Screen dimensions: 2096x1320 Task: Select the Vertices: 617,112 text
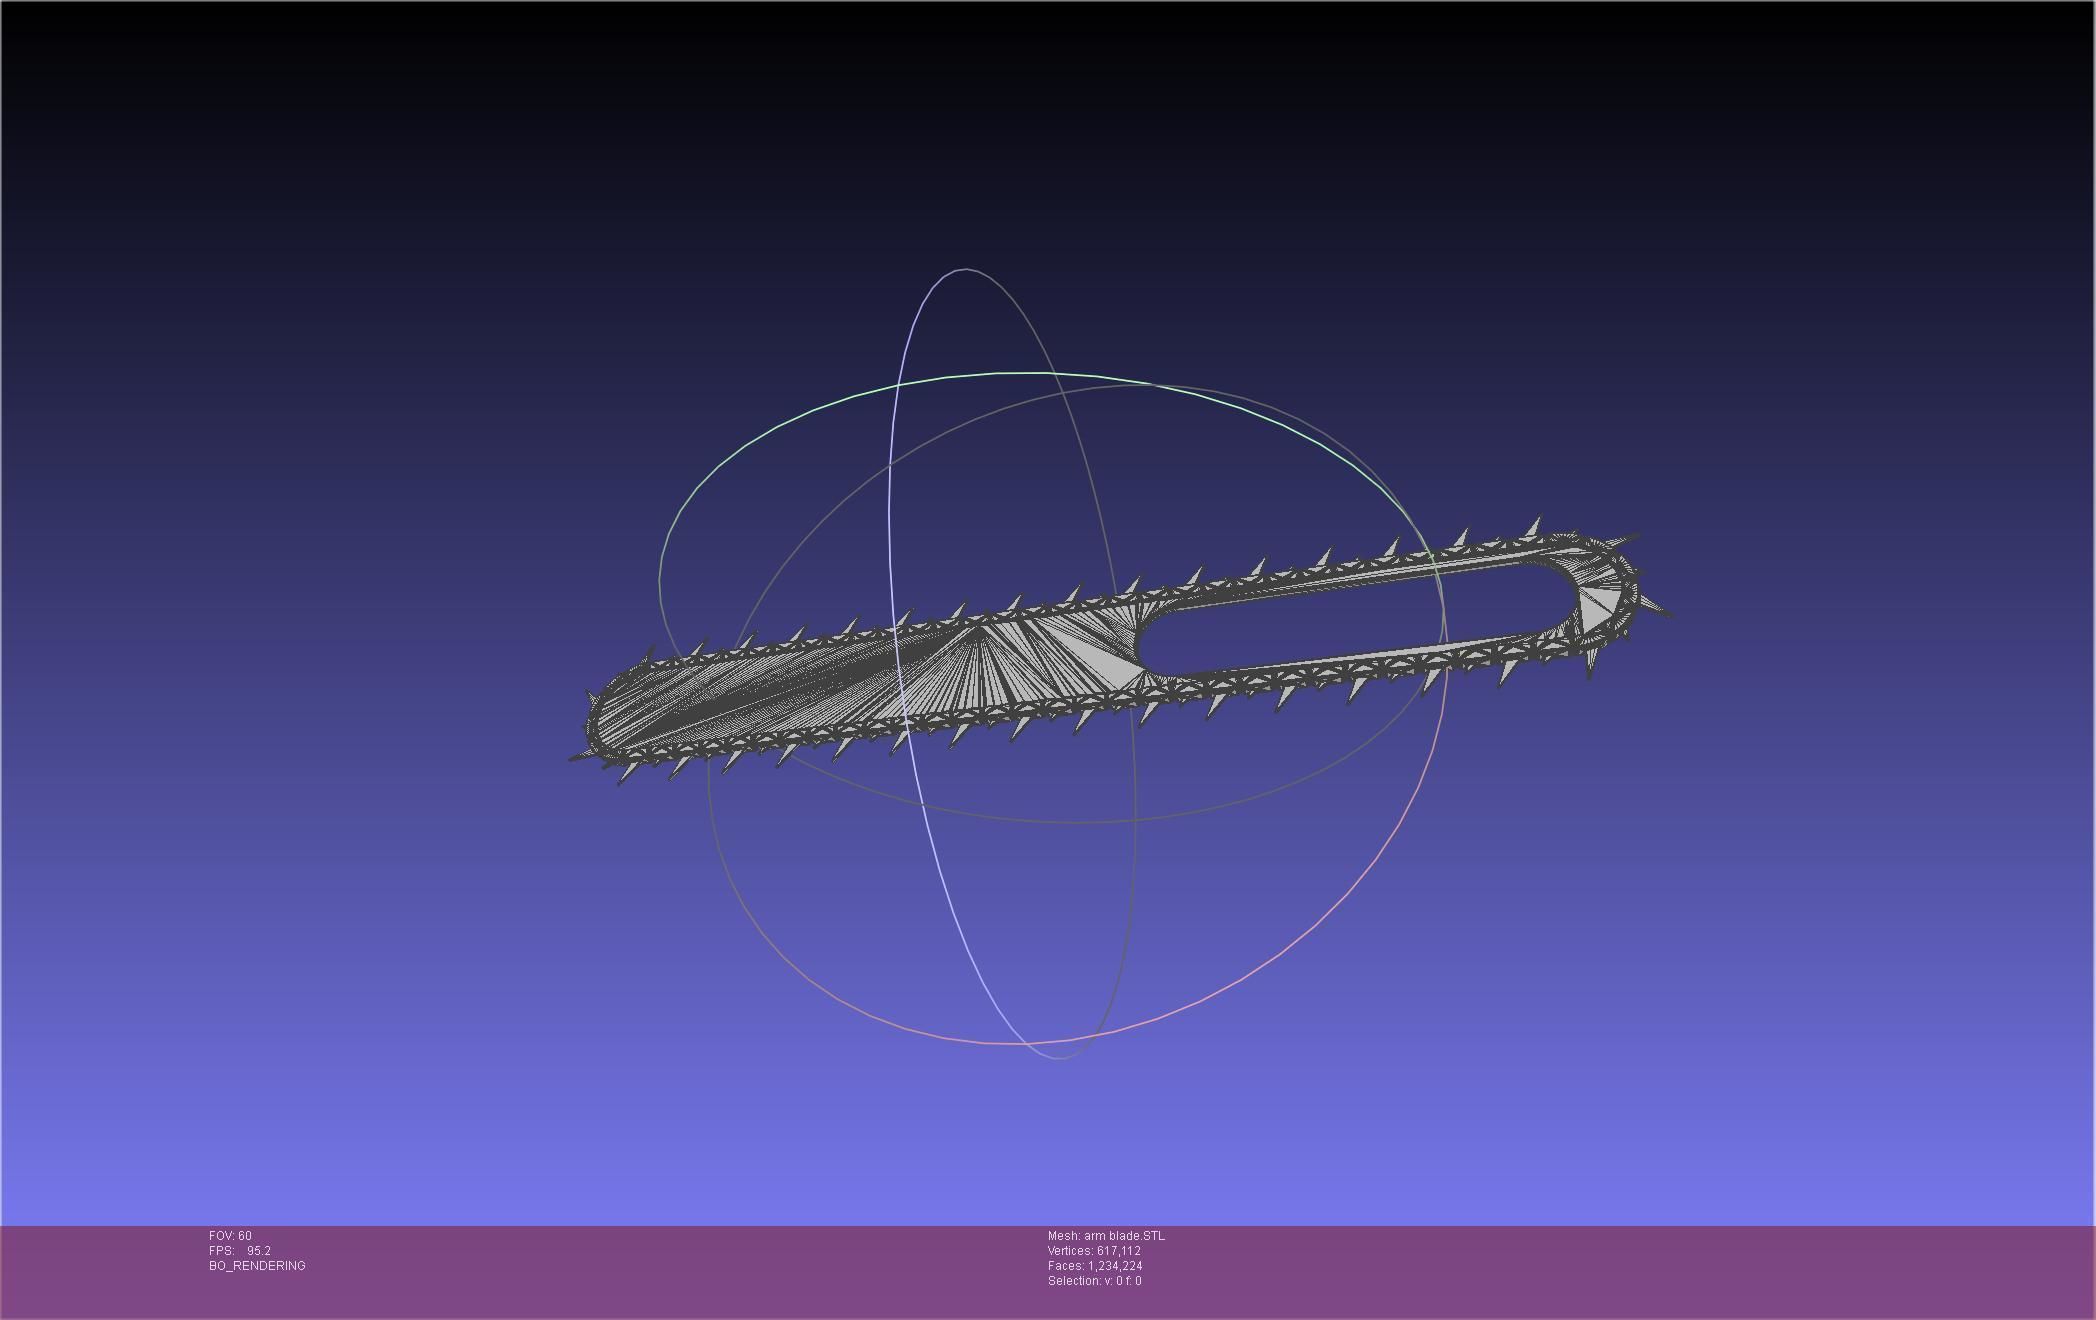1094,1251
